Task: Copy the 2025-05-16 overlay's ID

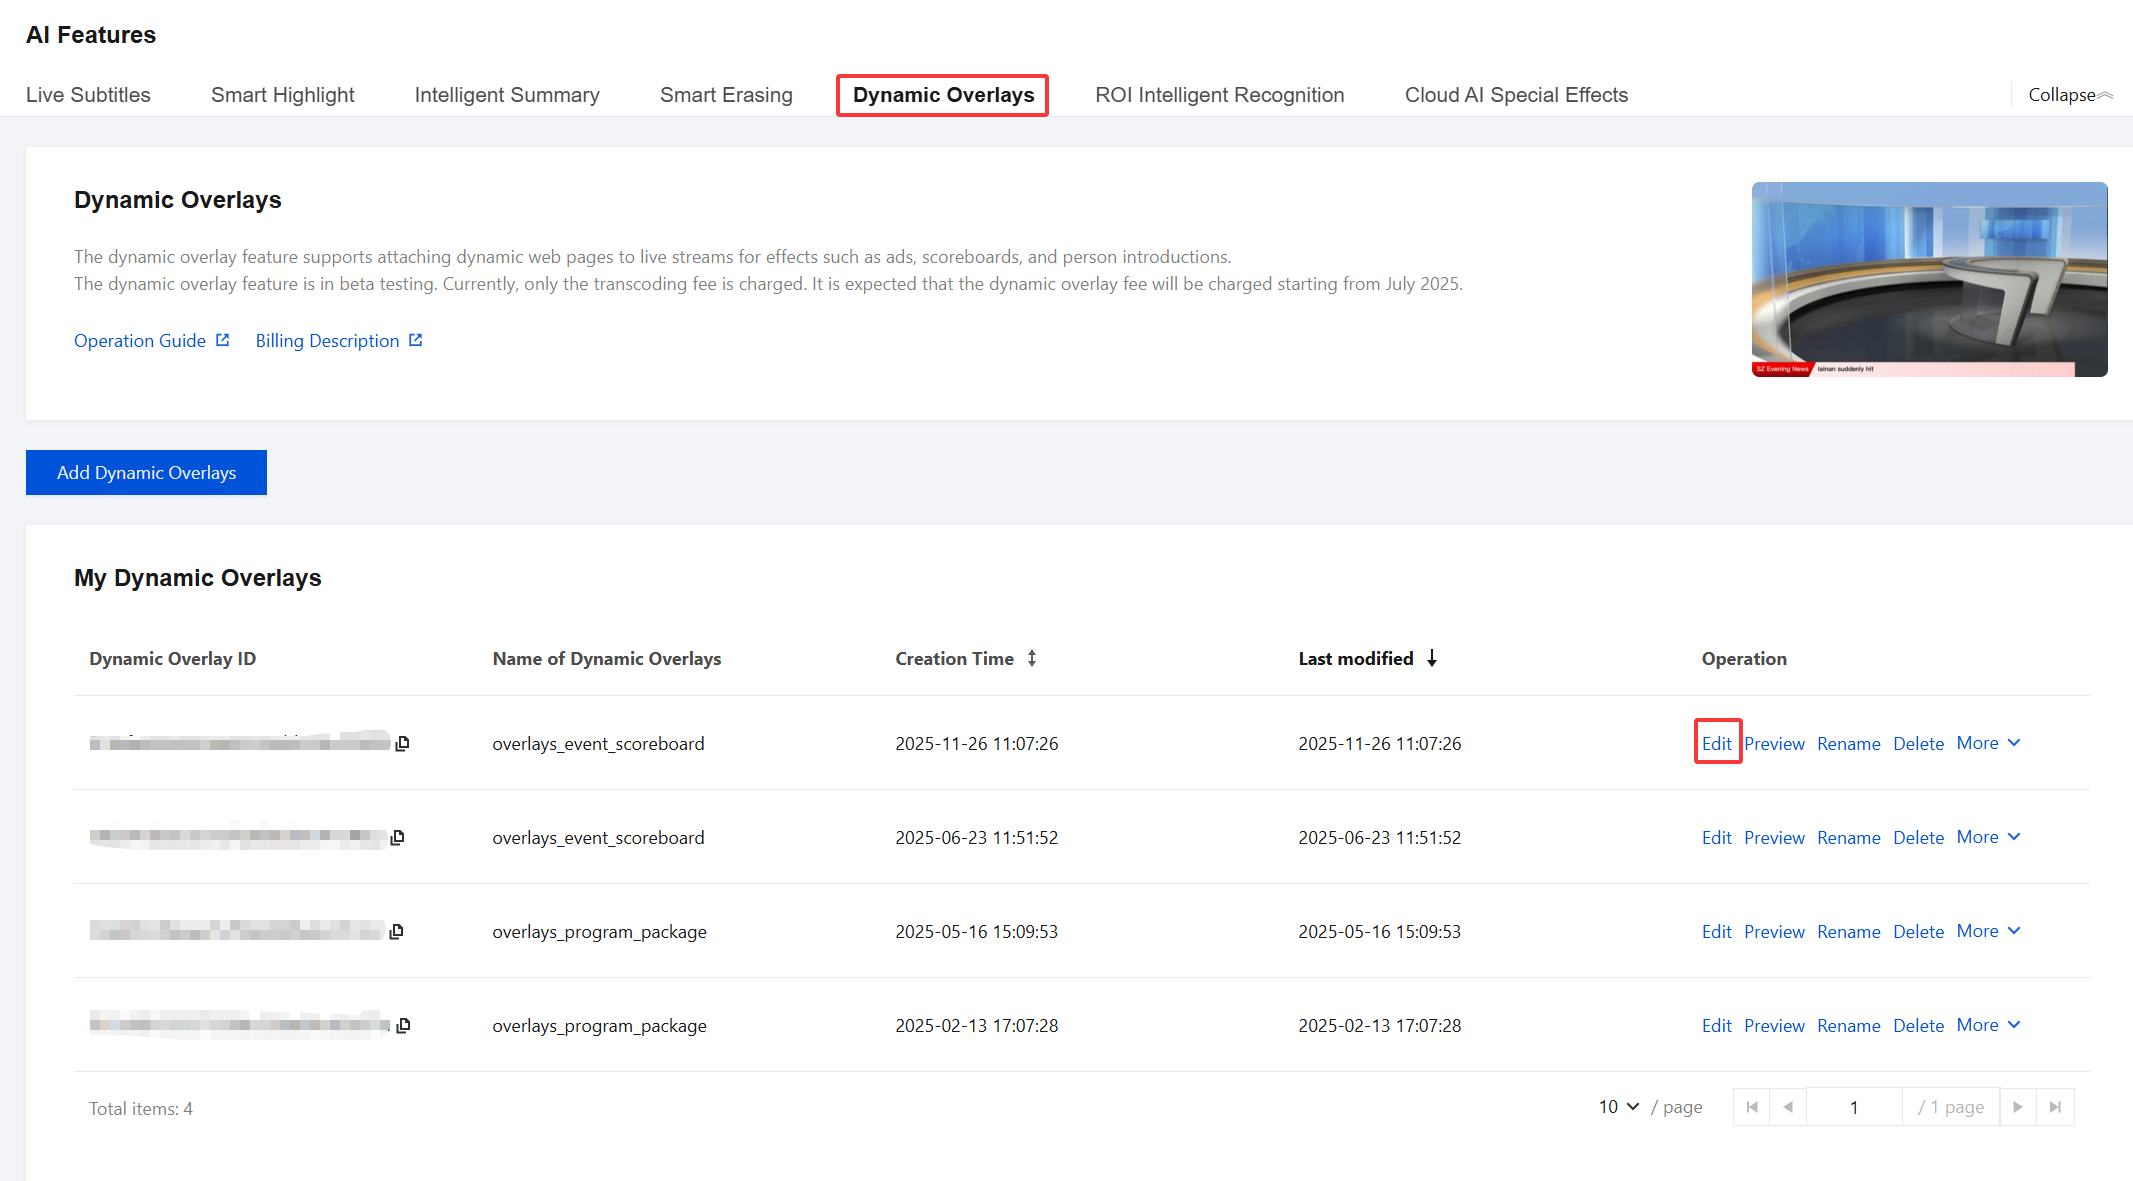Action: point(397,931)
